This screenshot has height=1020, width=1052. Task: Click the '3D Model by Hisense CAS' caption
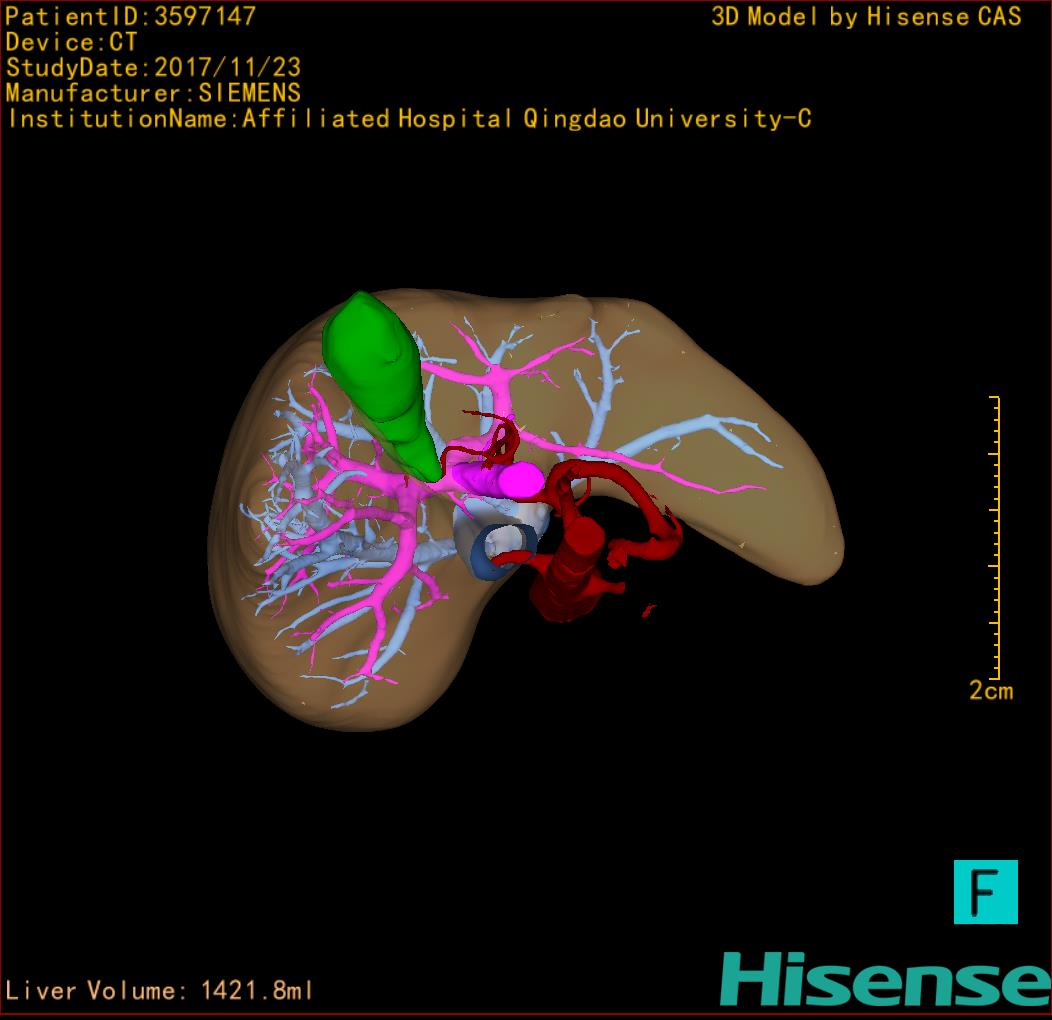point(866,17)
